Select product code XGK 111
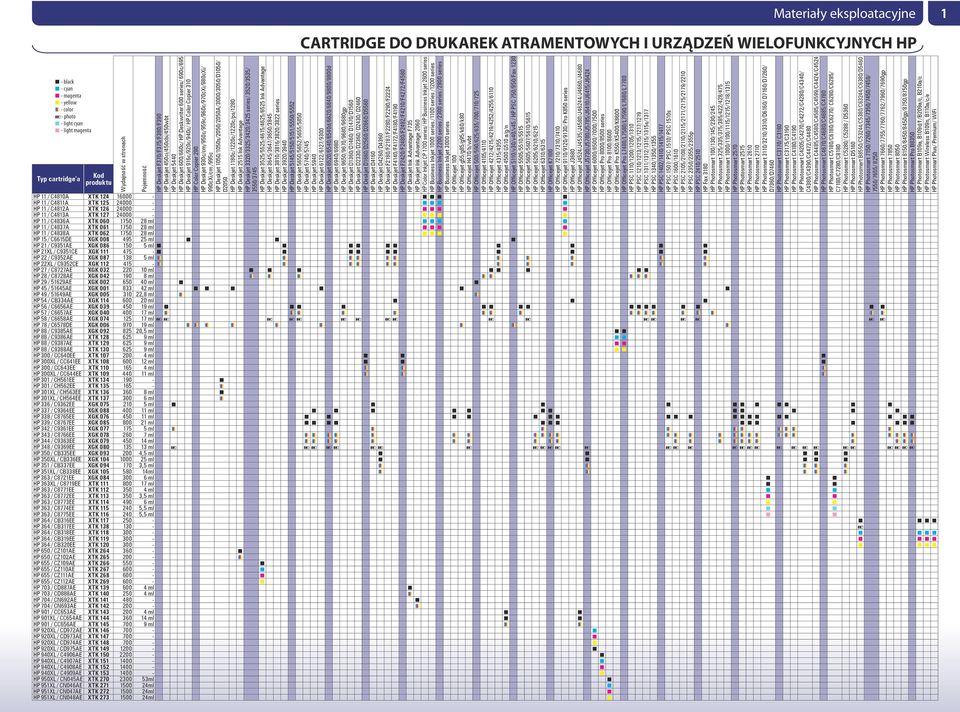The image size is (960, 712). tap(98, 251)
